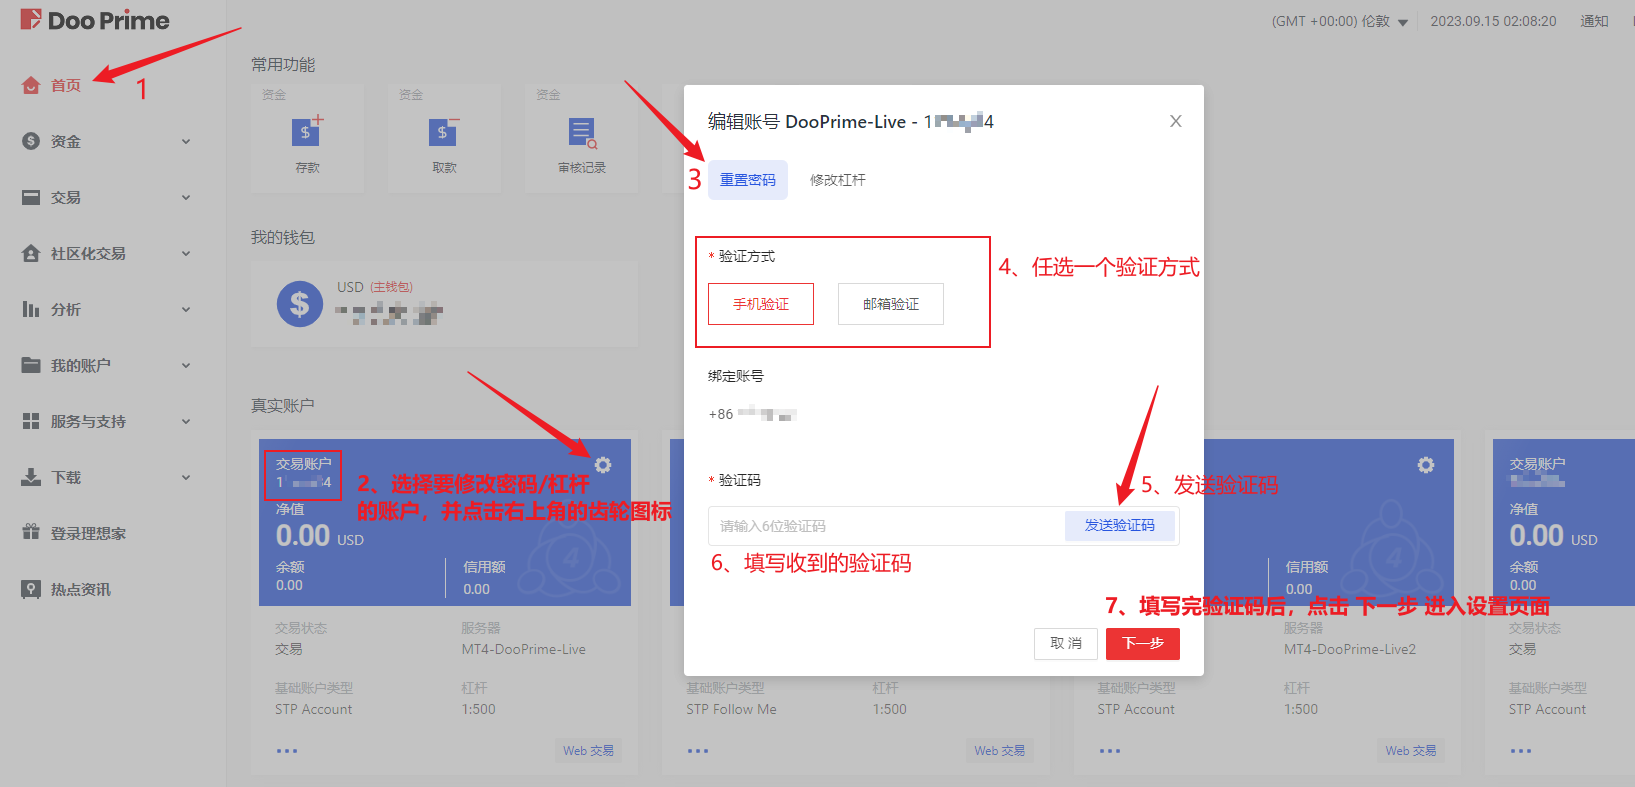Click the 资金 dollar icon in sidebar

click(31, 141)
